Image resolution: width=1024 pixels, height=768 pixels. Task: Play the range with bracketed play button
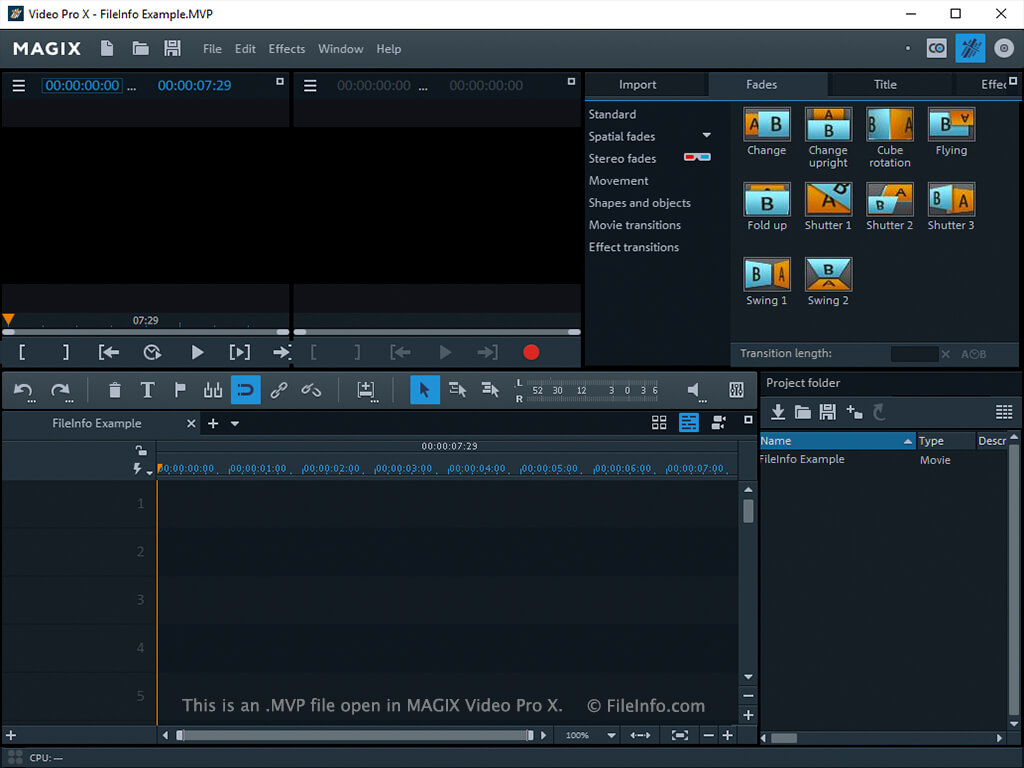pyautogui.click(x=239, y=353)
